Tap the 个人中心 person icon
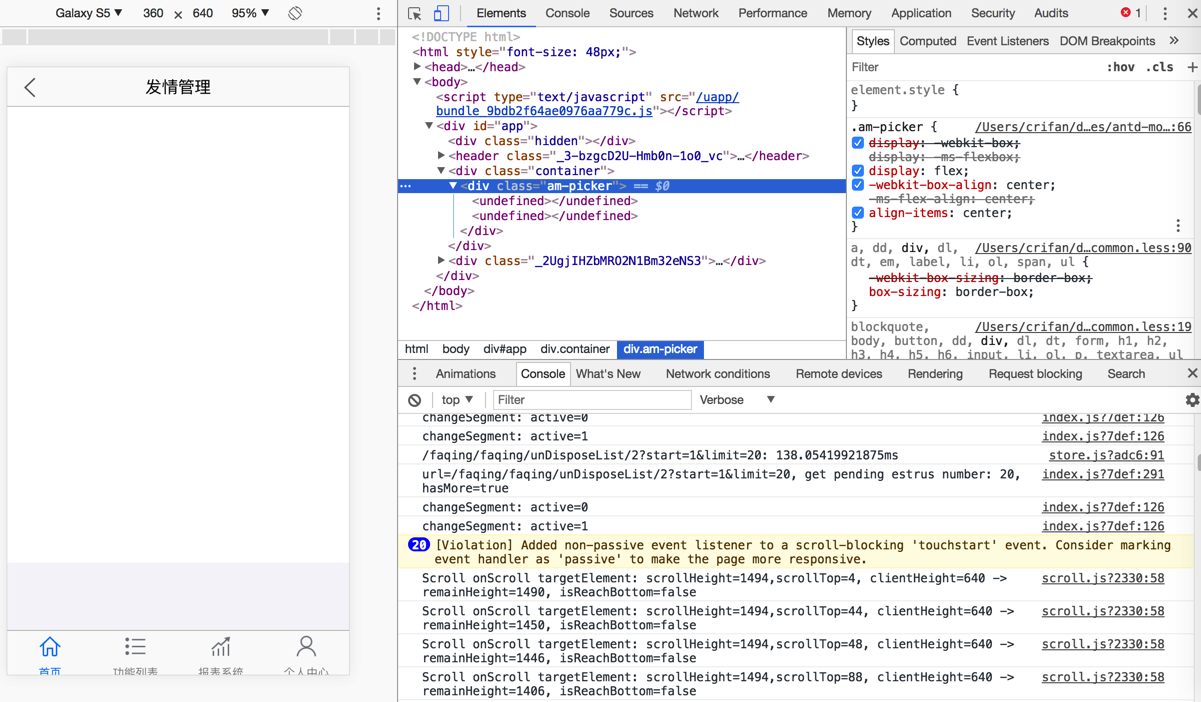Screen dimensions: 1201x702 click(306, 647)
